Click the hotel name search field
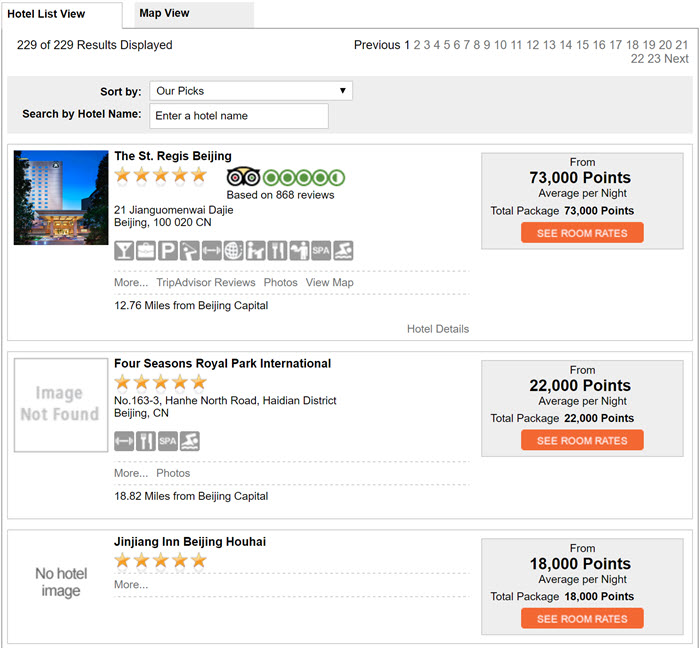The height and width of the screenshot is (648, 700). [239, 116]
